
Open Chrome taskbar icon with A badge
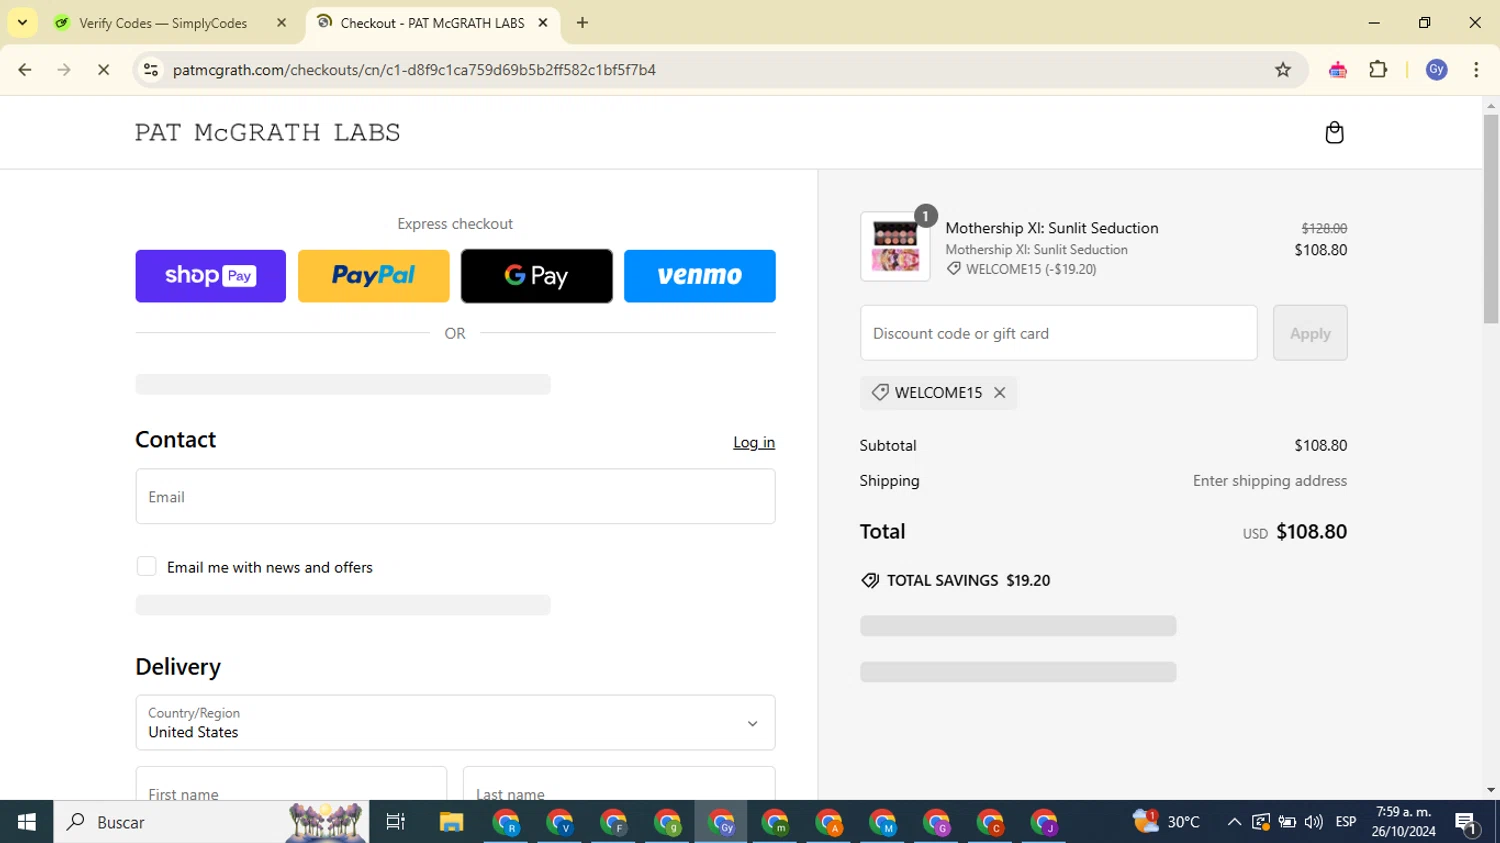830,822
